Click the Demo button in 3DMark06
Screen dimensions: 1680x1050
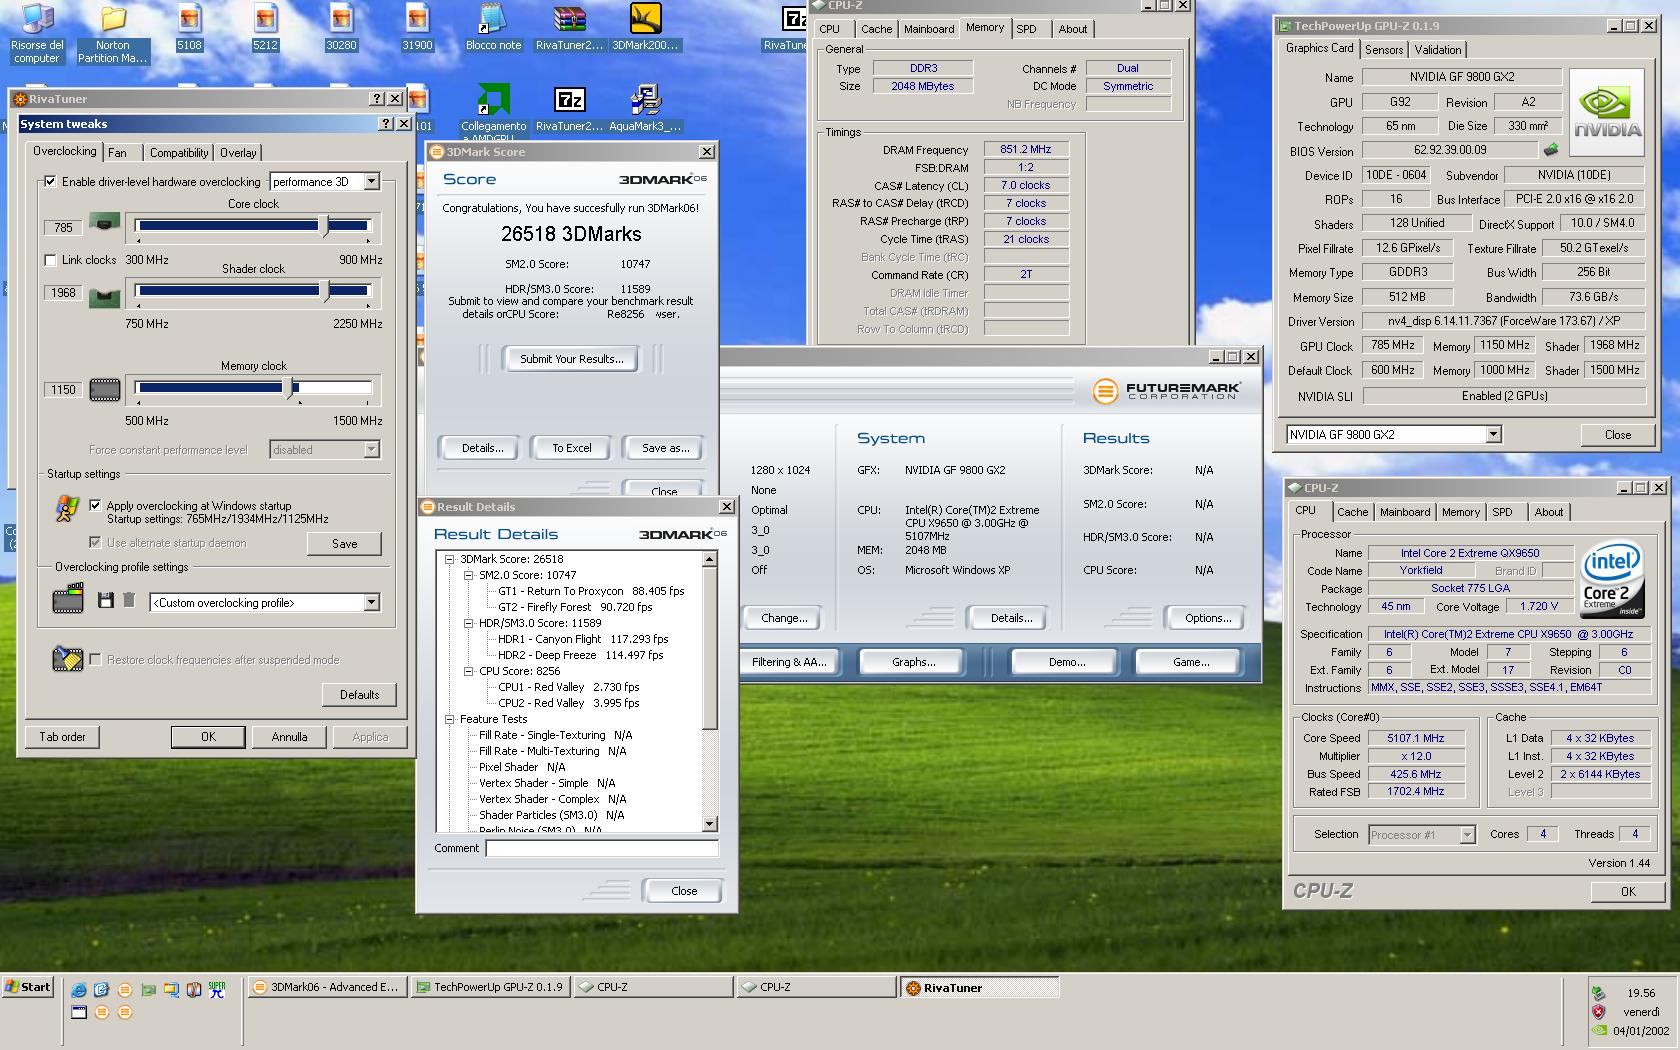click(x=1067, y=662)
